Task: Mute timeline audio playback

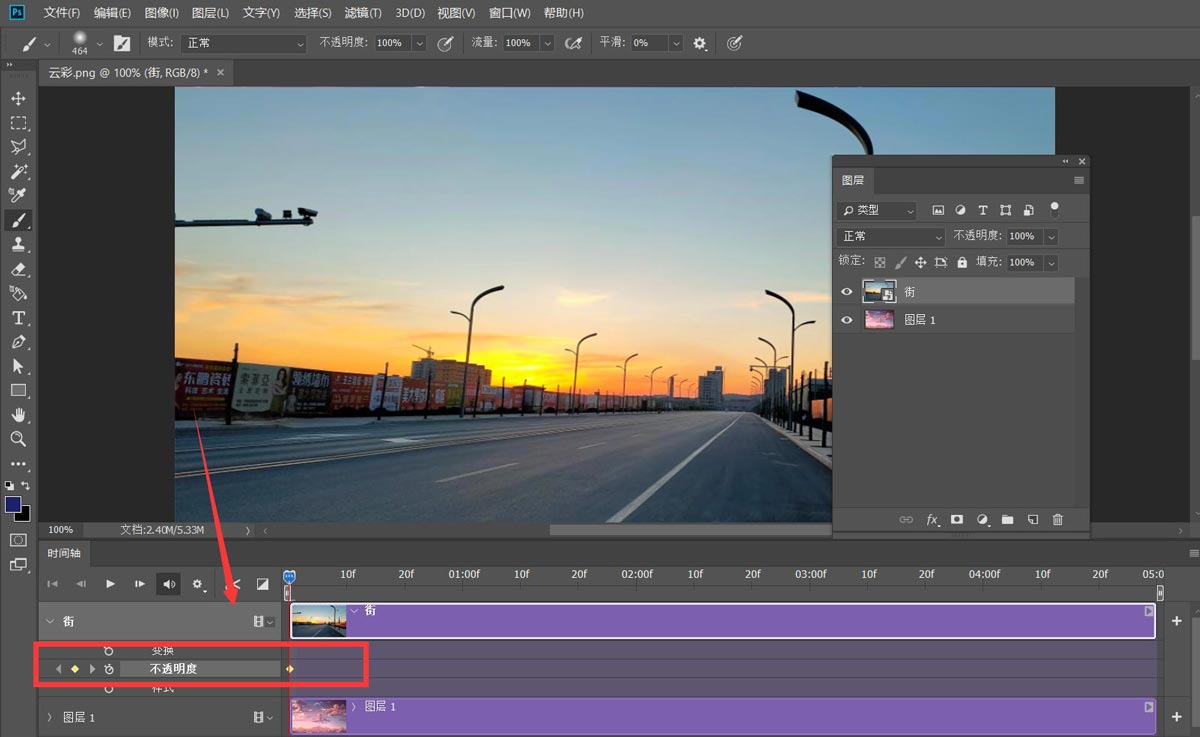Action: [x=168, y=584]
